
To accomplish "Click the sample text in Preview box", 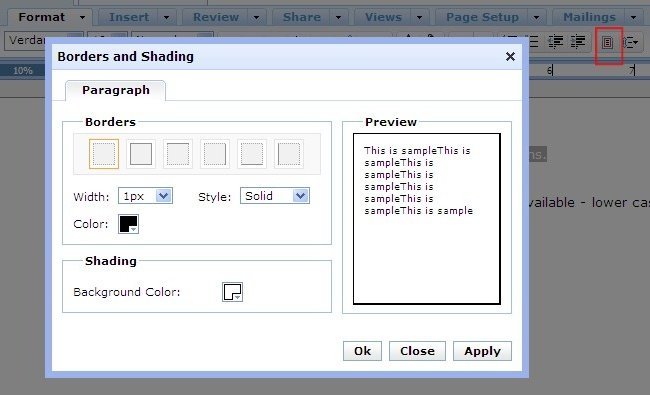I will coord(418,181).
